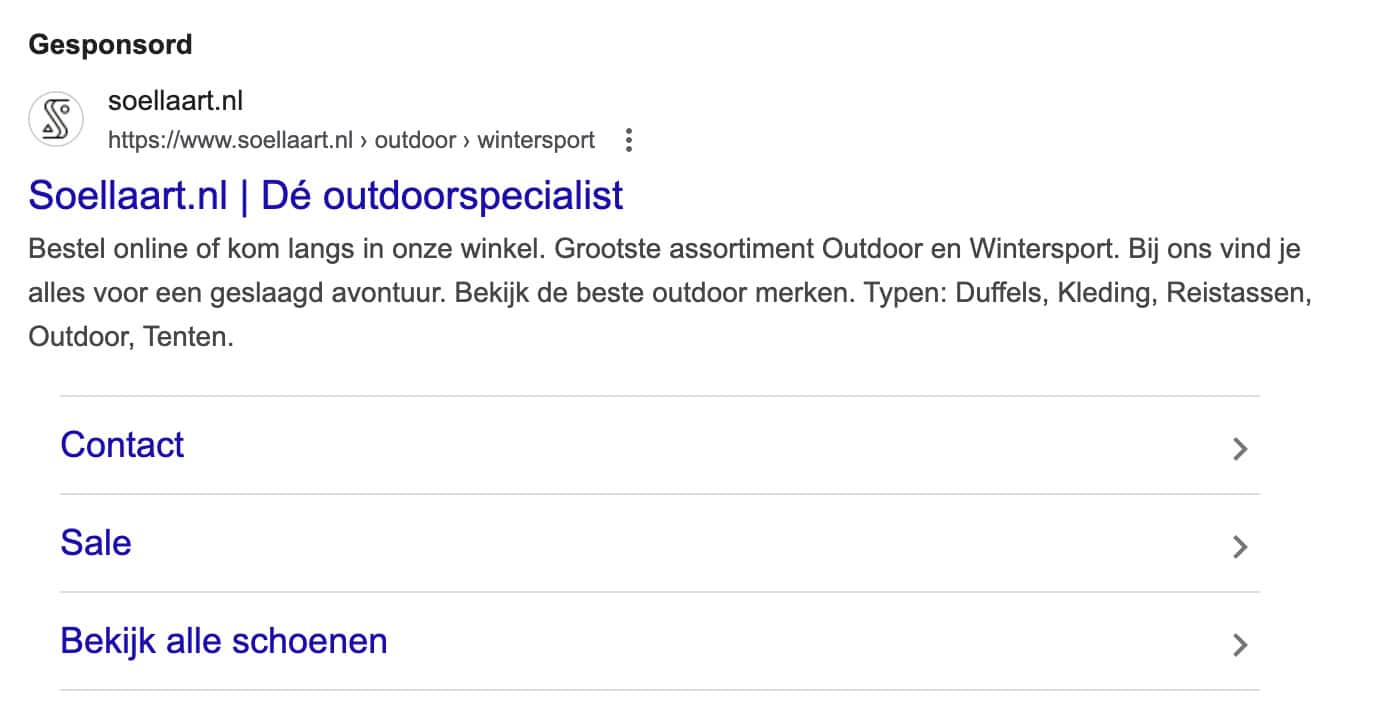Open the Sale sitelink
Screen dimensions: 1378x705
pos(96,543)
